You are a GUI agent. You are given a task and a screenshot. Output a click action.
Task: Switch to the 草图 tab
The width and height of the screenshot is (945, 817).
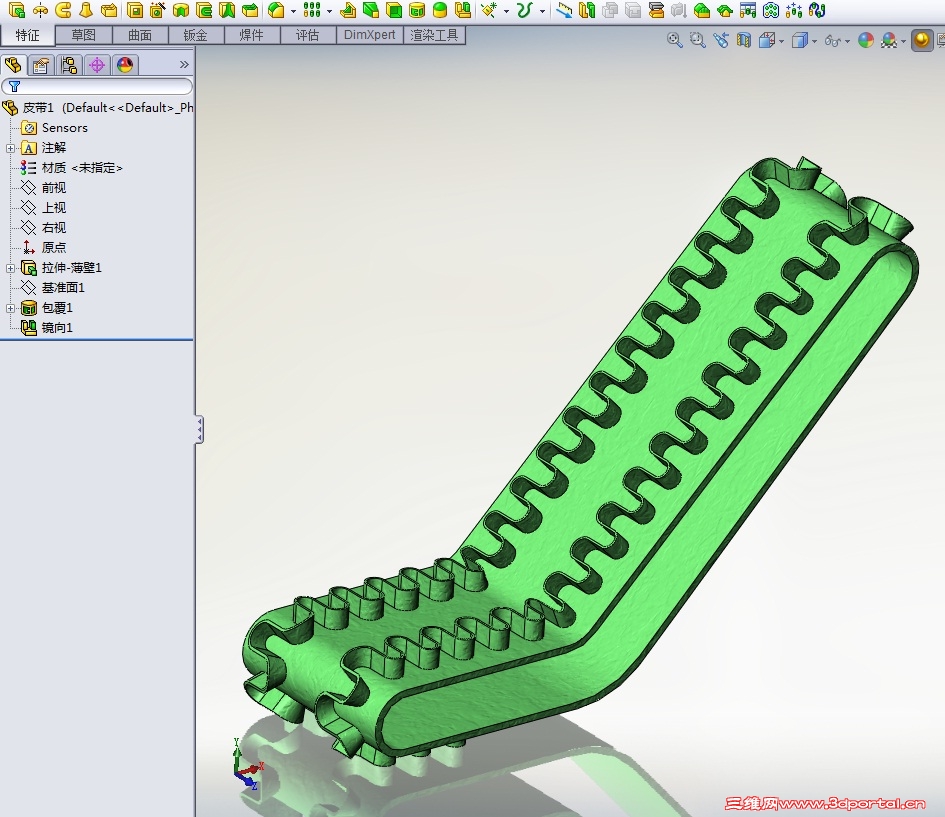tap(83, 36)
